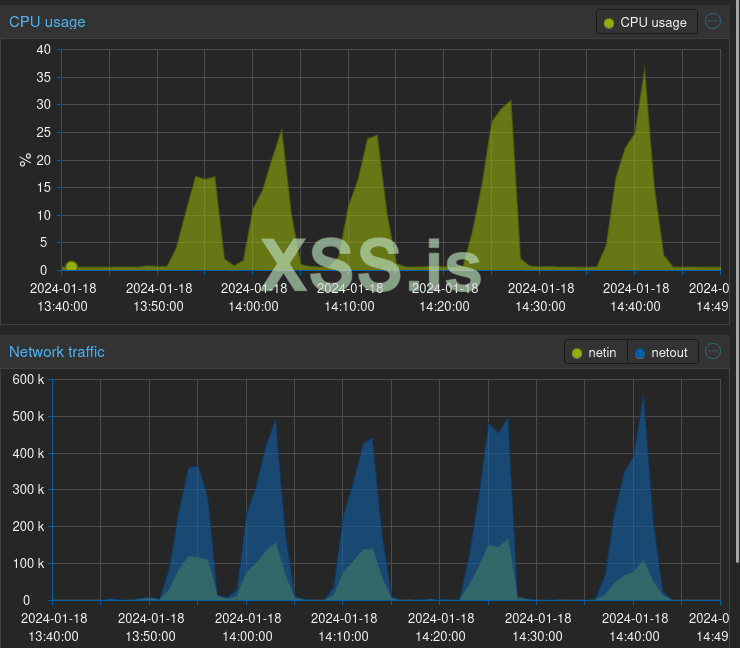
Task: Click the vertical scrollbar on the right edge
Action: tap(737, 281)
